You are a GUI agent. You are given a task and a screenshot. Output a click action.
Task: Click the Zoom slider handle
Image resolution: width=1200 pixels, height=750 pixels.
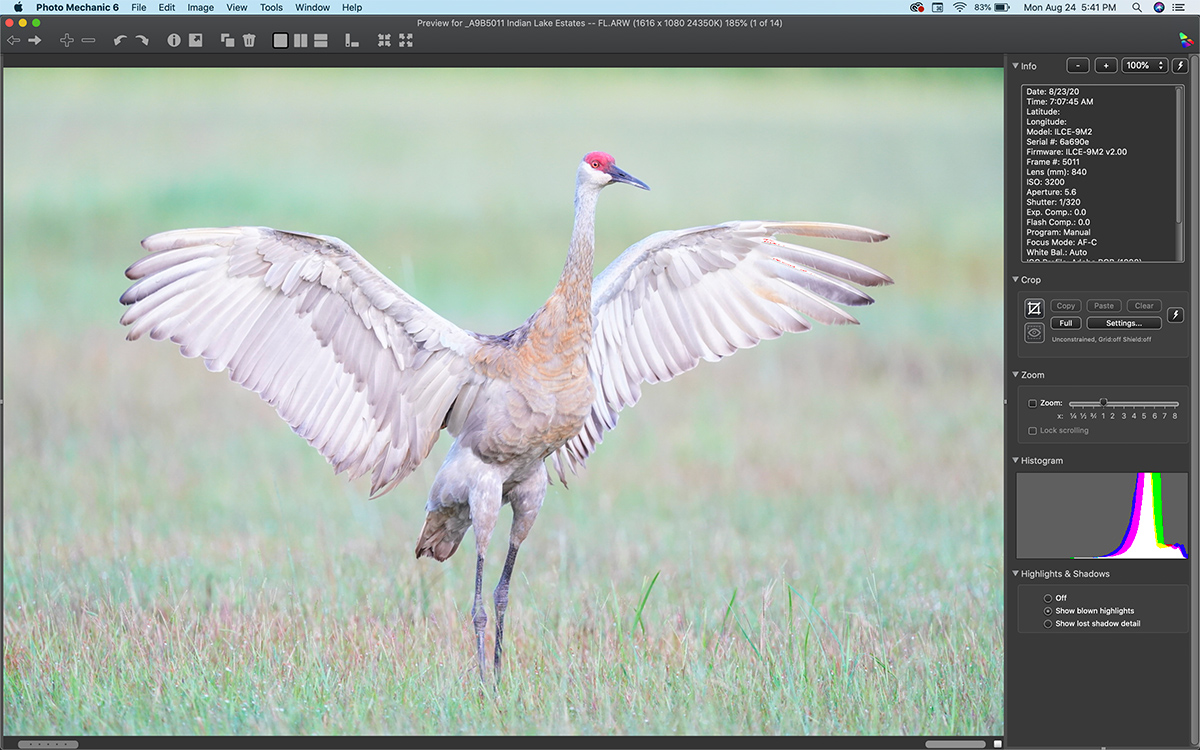pos(1103,403)
